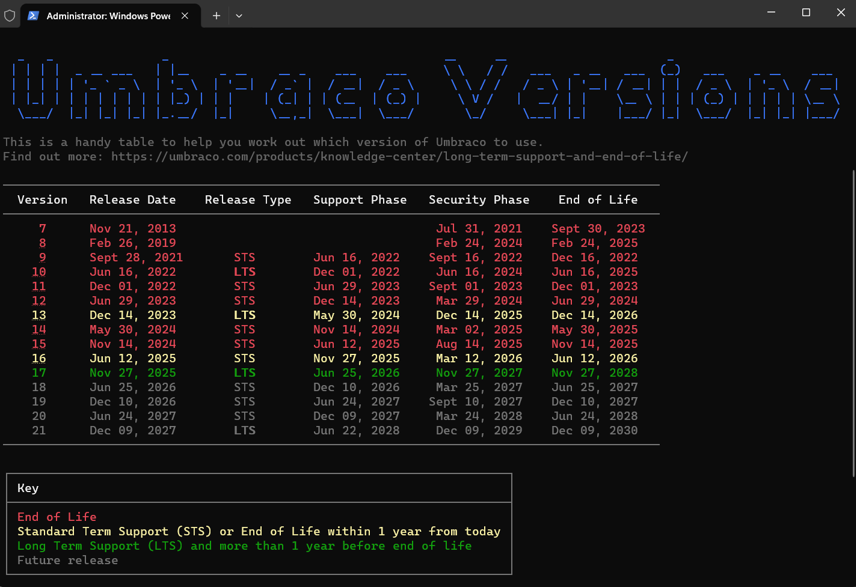The image size is (856, 587).
Task: Click the Key box header
Action: [27, 488]
